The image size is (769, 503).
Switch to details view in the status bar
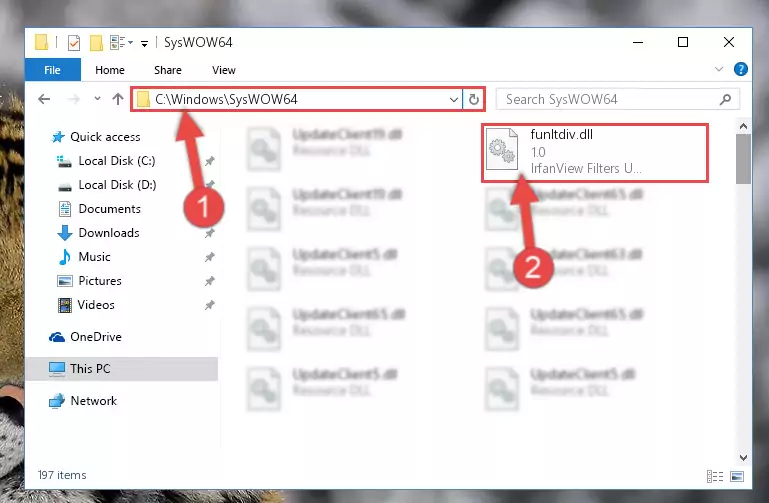(715, 476)
